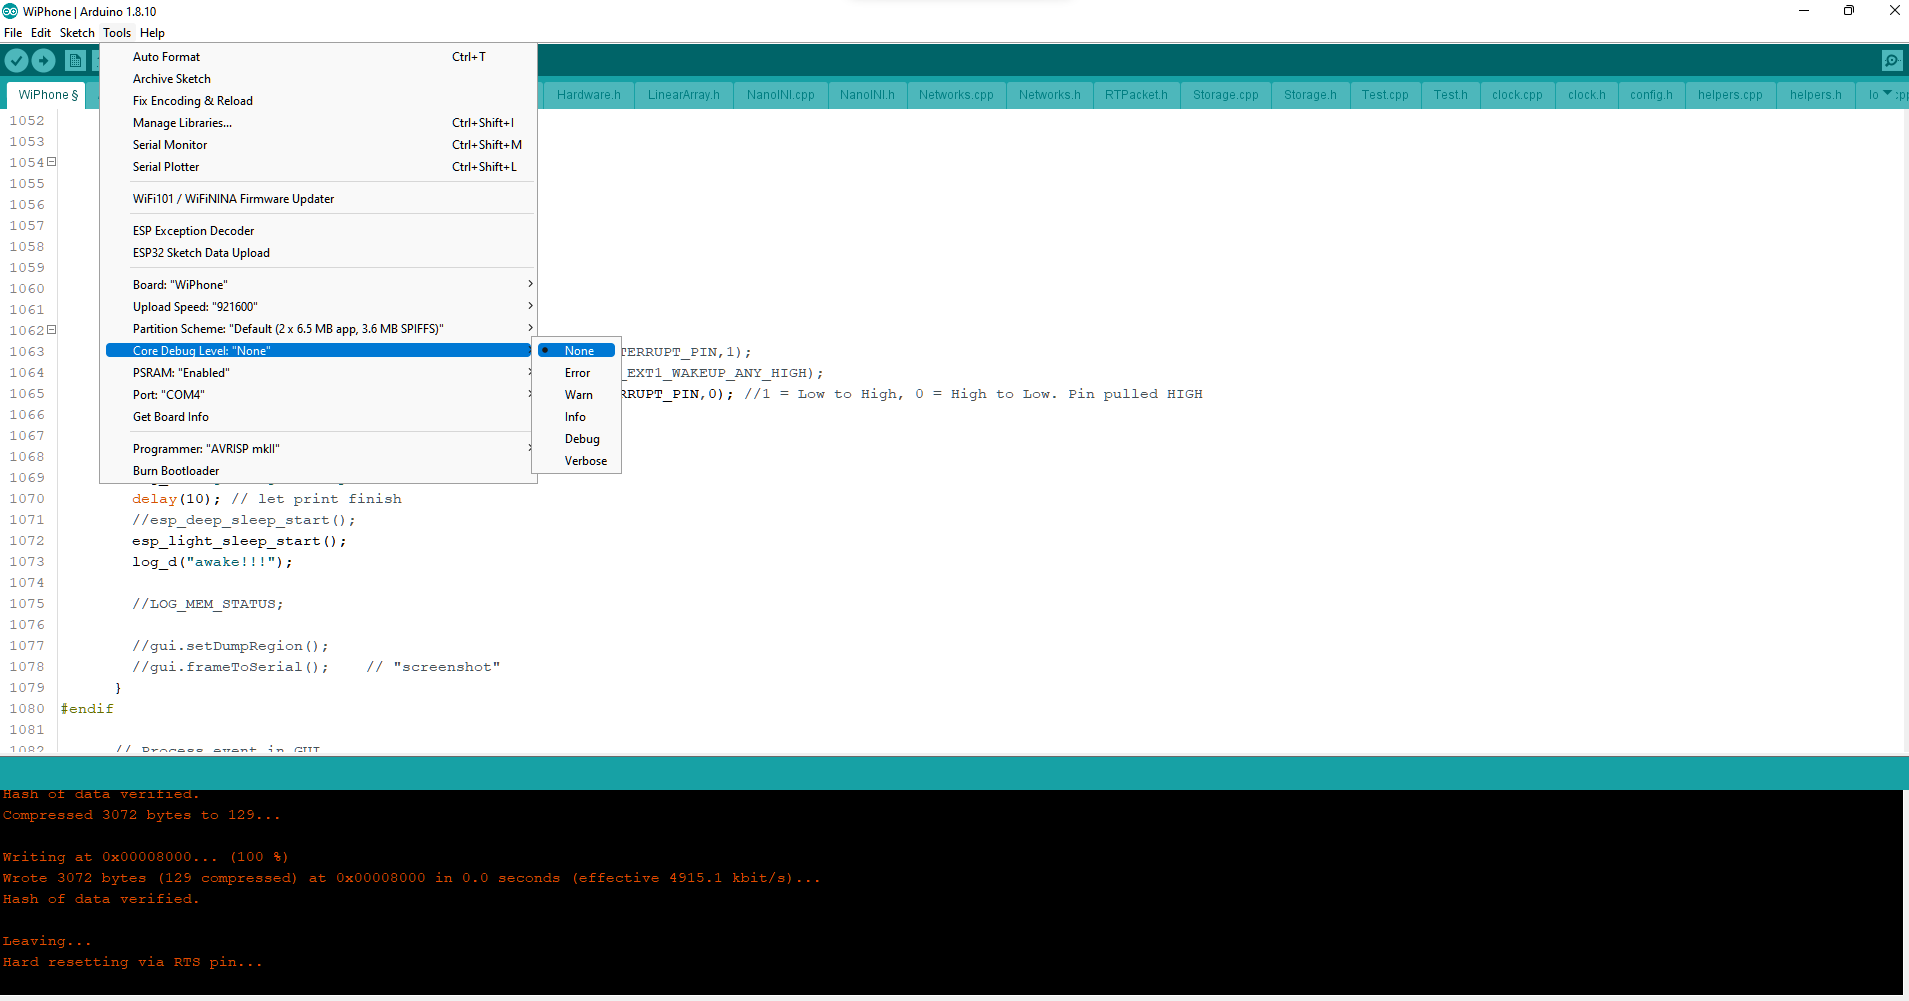This screenshot has width=1909, height=1001.
Task: Open the Sketch menu
Action: pos(77,33)
